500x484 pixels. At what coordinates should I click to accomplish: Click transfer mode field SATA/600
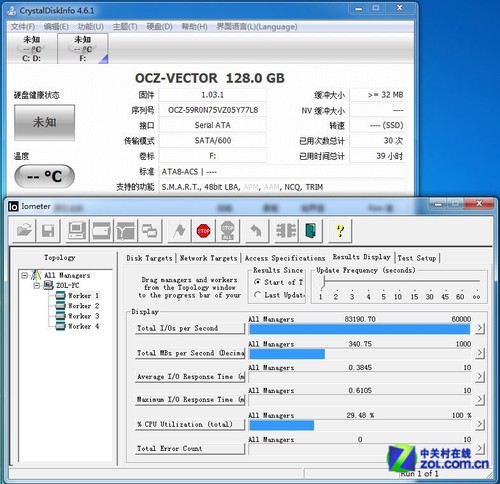click(x=213, y=140)
